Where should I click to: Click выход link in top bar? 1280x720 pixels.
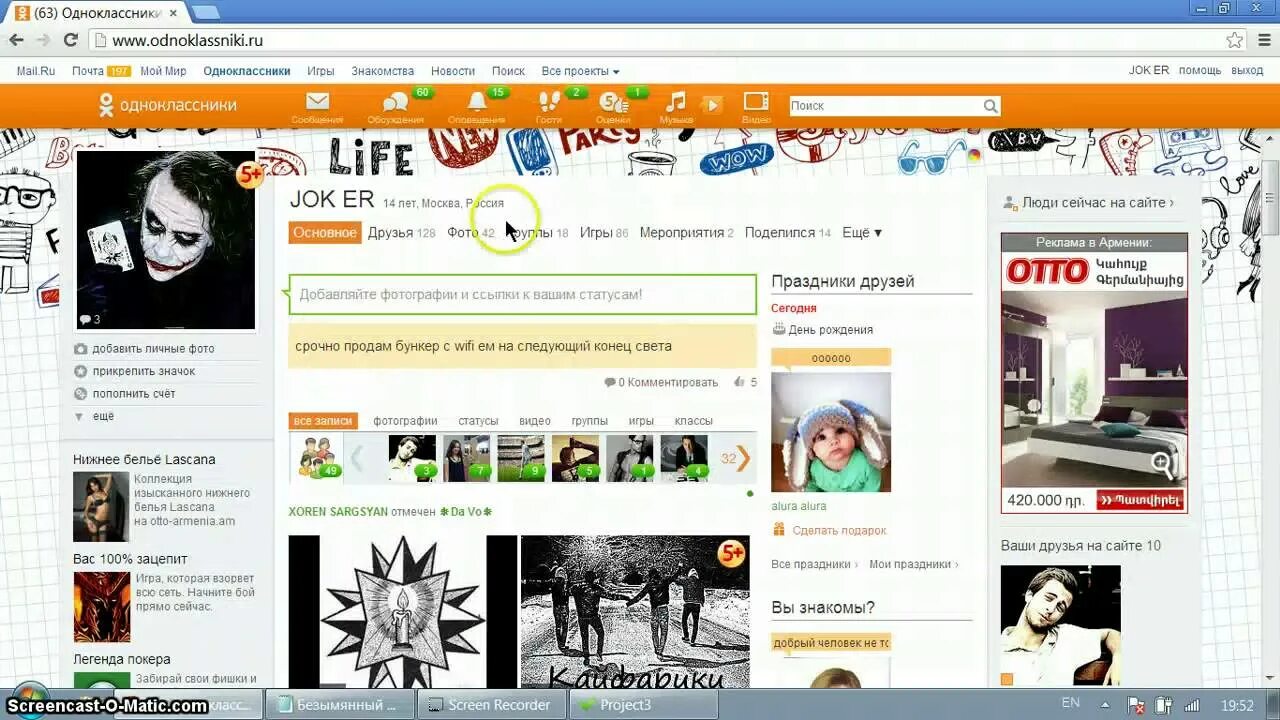[1247, 70]
